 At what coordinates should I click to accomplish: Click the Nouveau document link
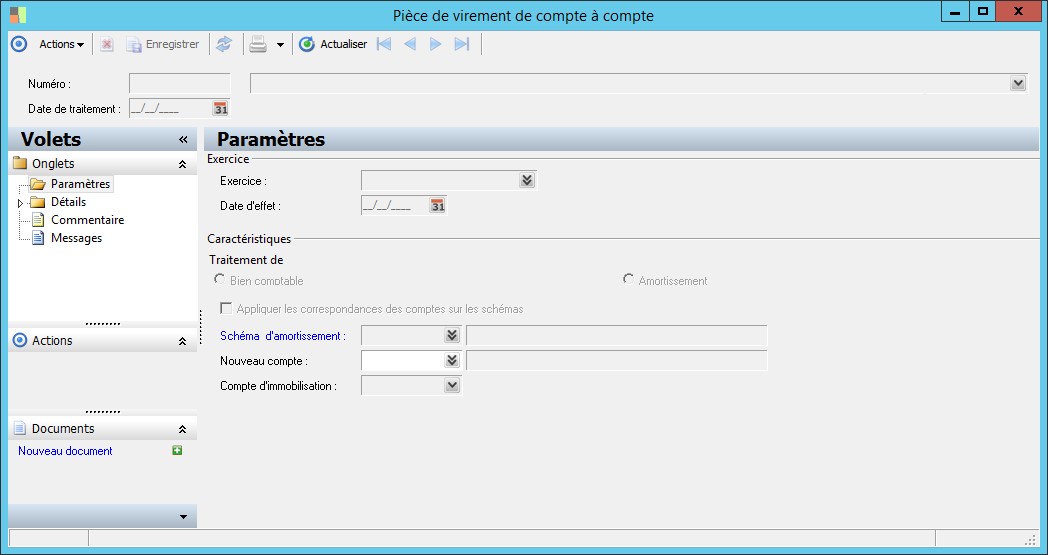click(x=66, y=451)
